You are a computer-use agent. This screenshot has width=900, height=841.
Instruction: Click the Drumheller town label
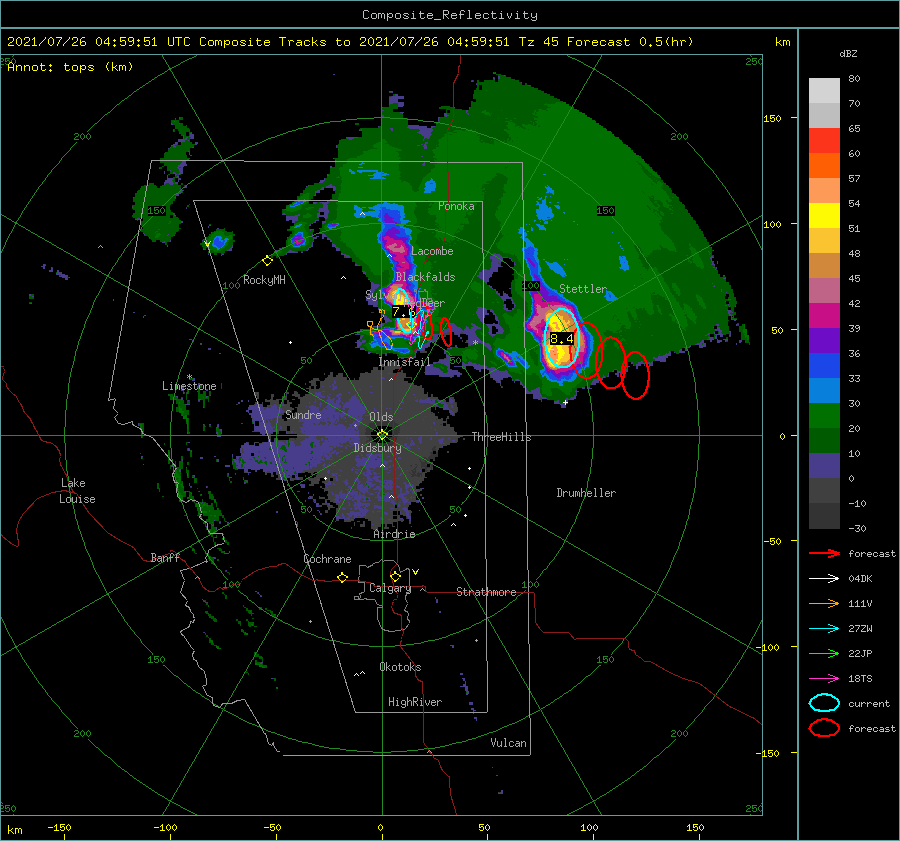(x=586, y=493)
